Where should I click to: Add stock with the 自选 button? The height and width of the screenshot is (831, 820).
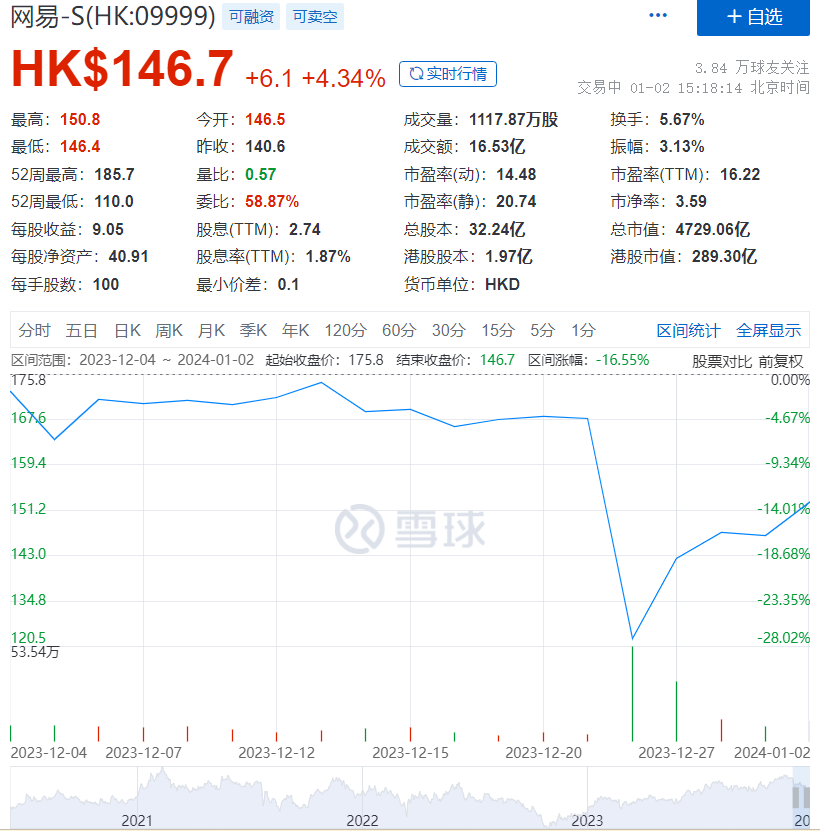[x=753, y=17]
